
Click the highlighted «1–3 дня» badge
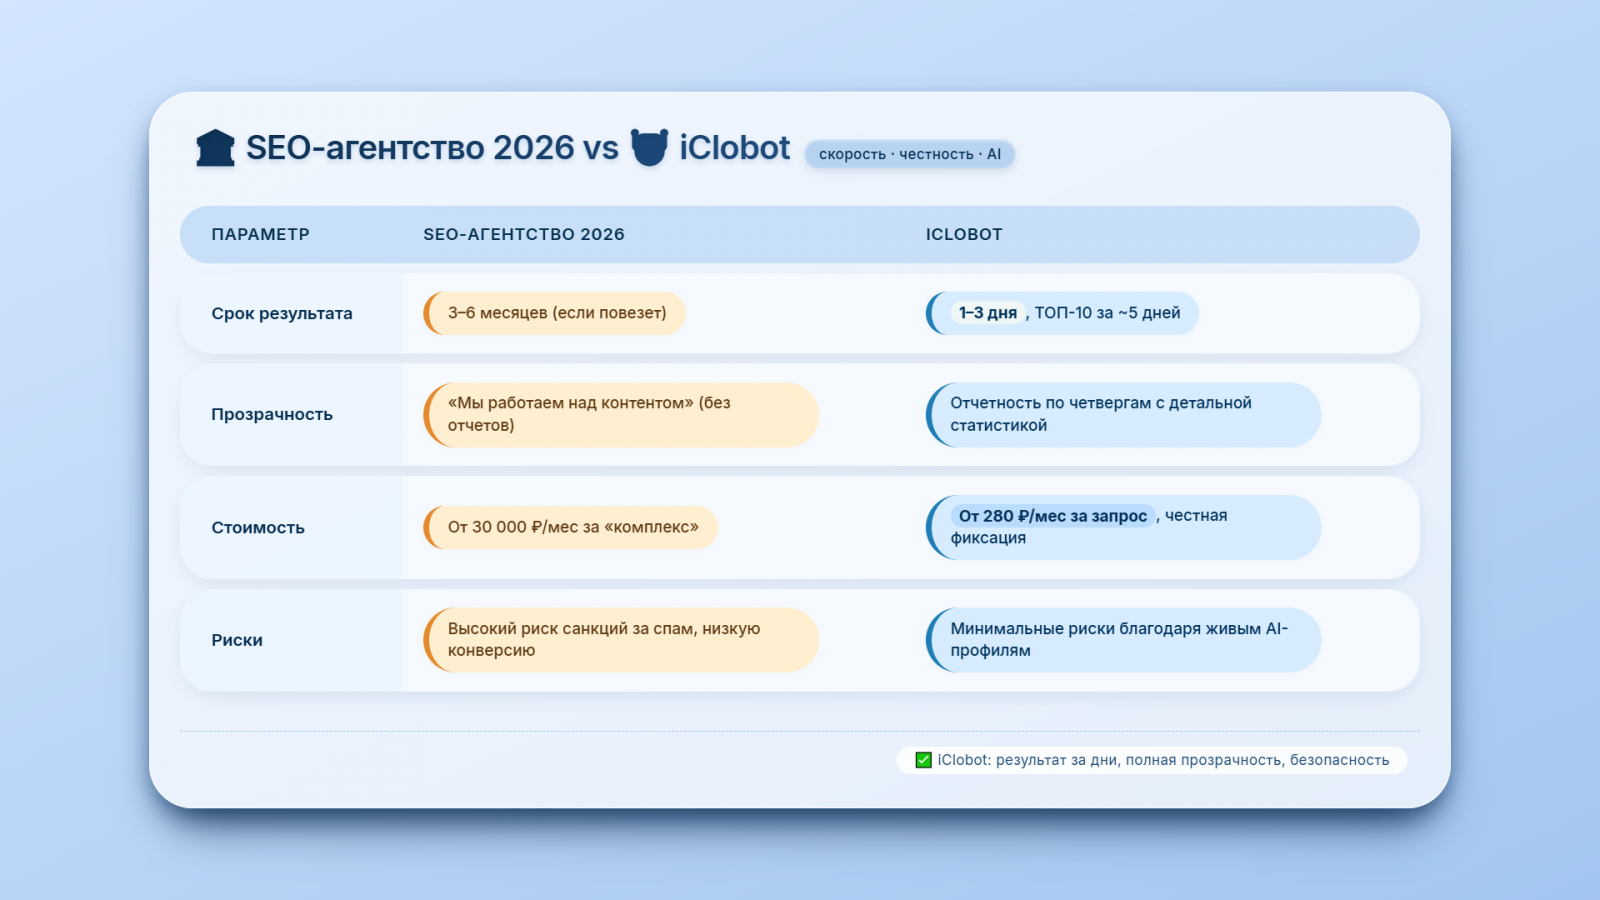click(987, 313)
